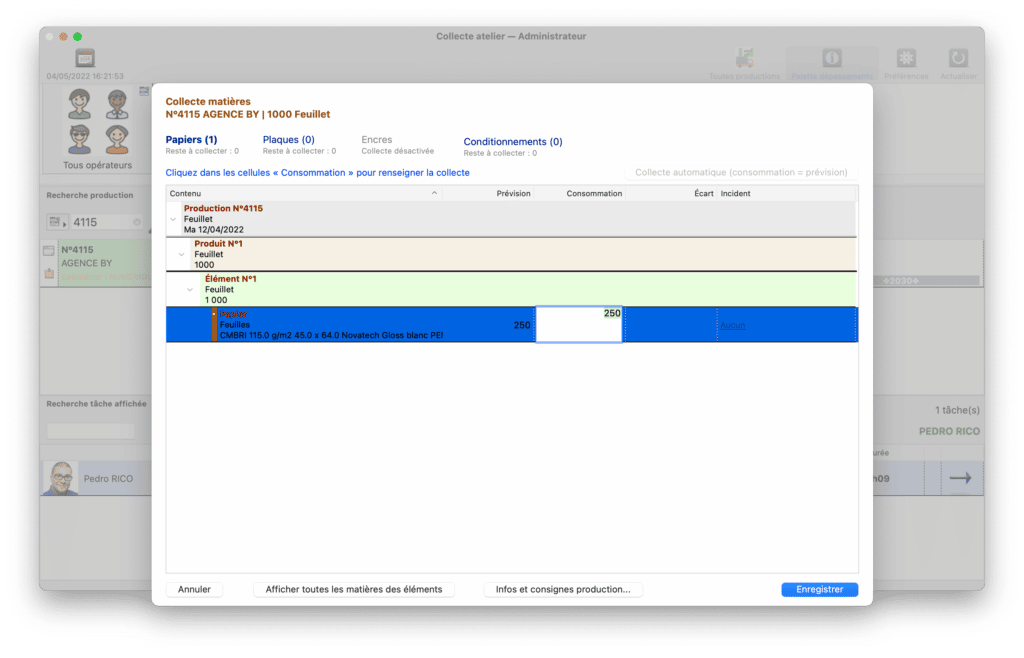1024x658 pixels.
Task: Click the Annuler button
Action: pyautogui.click(x=194, y=590)
